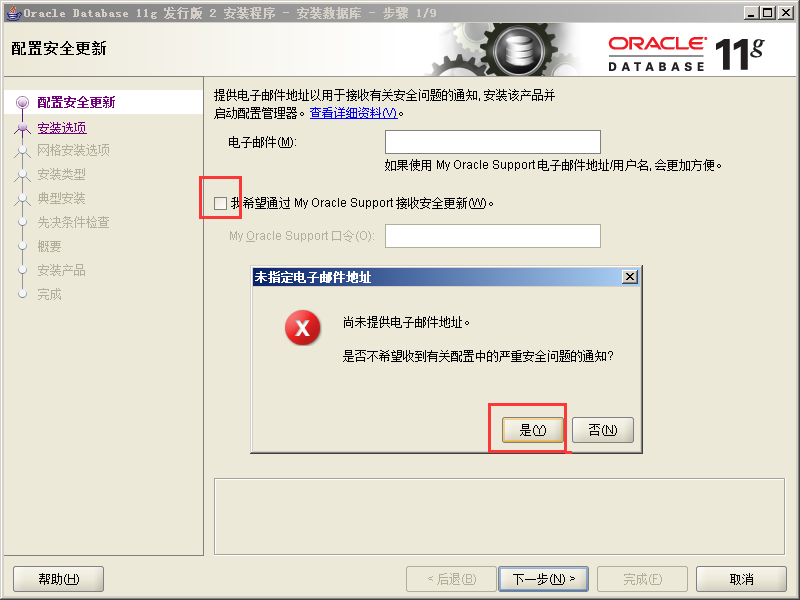The image size is (800, 600).
Task: Click the 配置安全更新 step bullet icon
Action: (x=22, y=103)
